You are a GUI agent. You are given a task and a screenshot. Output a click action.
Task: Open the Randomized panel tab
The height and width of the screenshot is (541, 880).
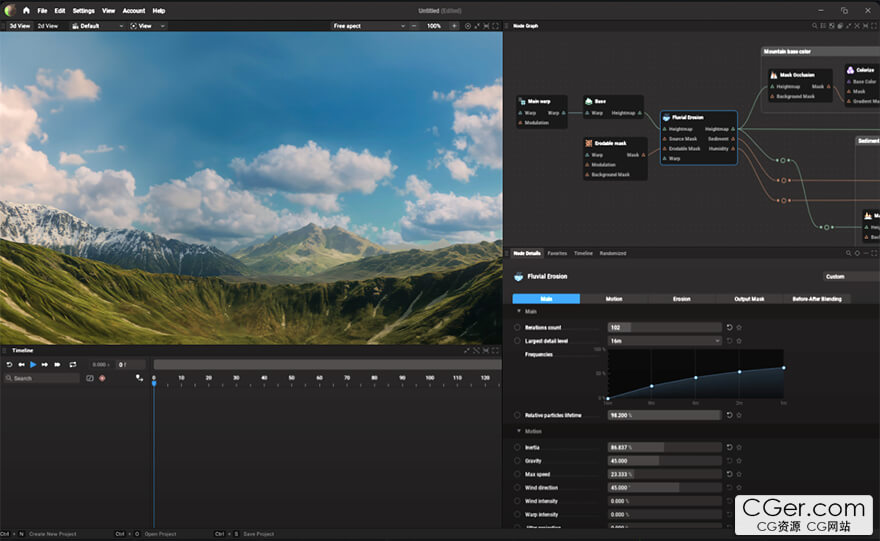(612, 253)
